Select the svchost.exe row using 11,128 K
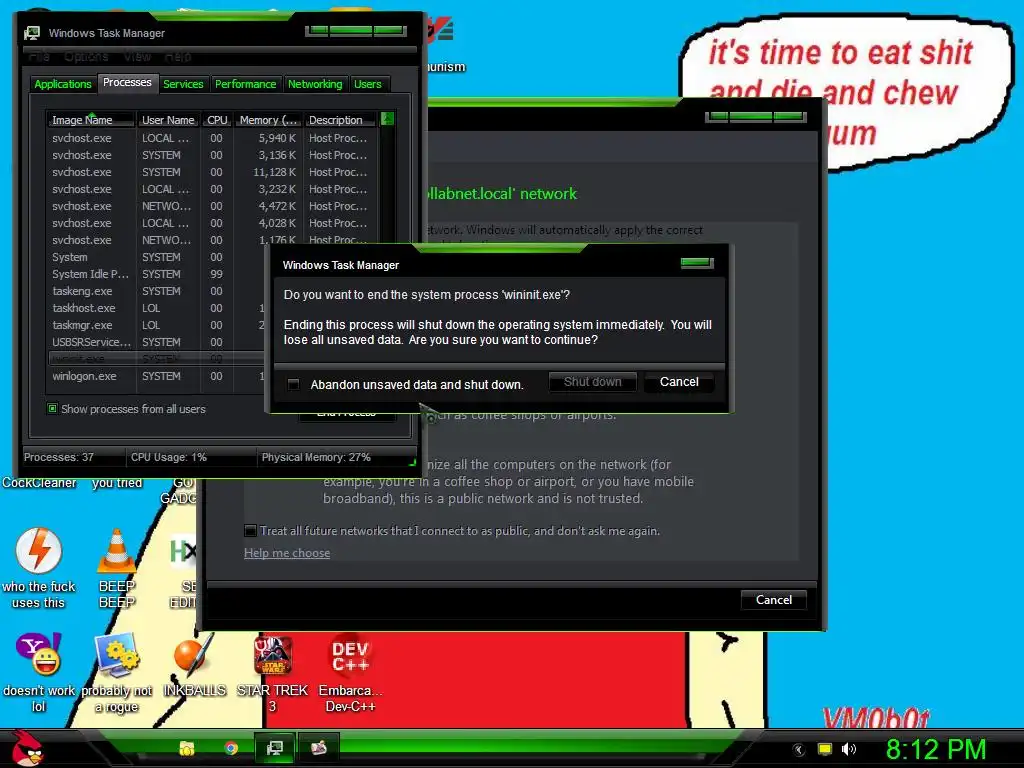 (x=212, y=172)
